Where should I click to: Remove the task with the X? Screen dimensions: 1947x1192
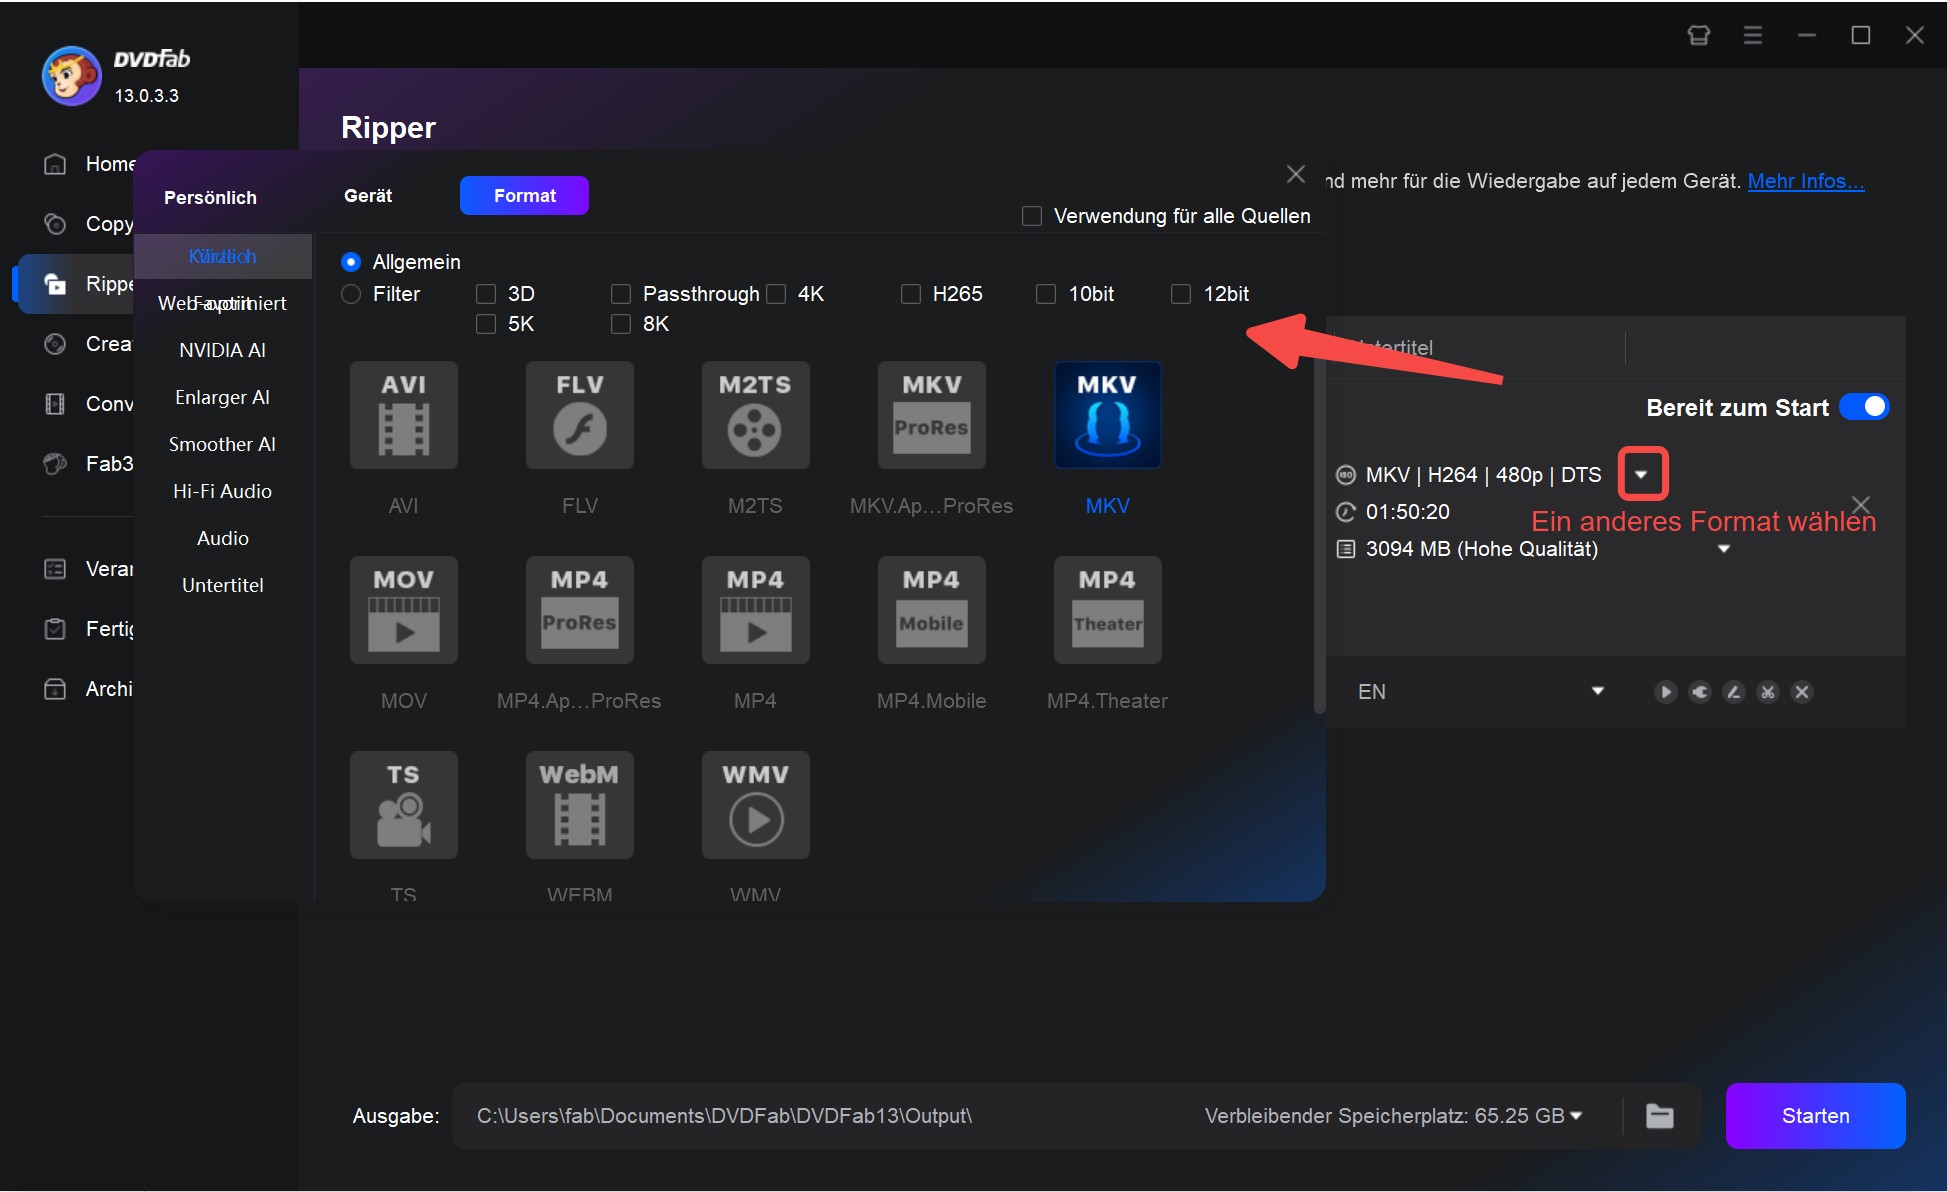[1860, 505]
